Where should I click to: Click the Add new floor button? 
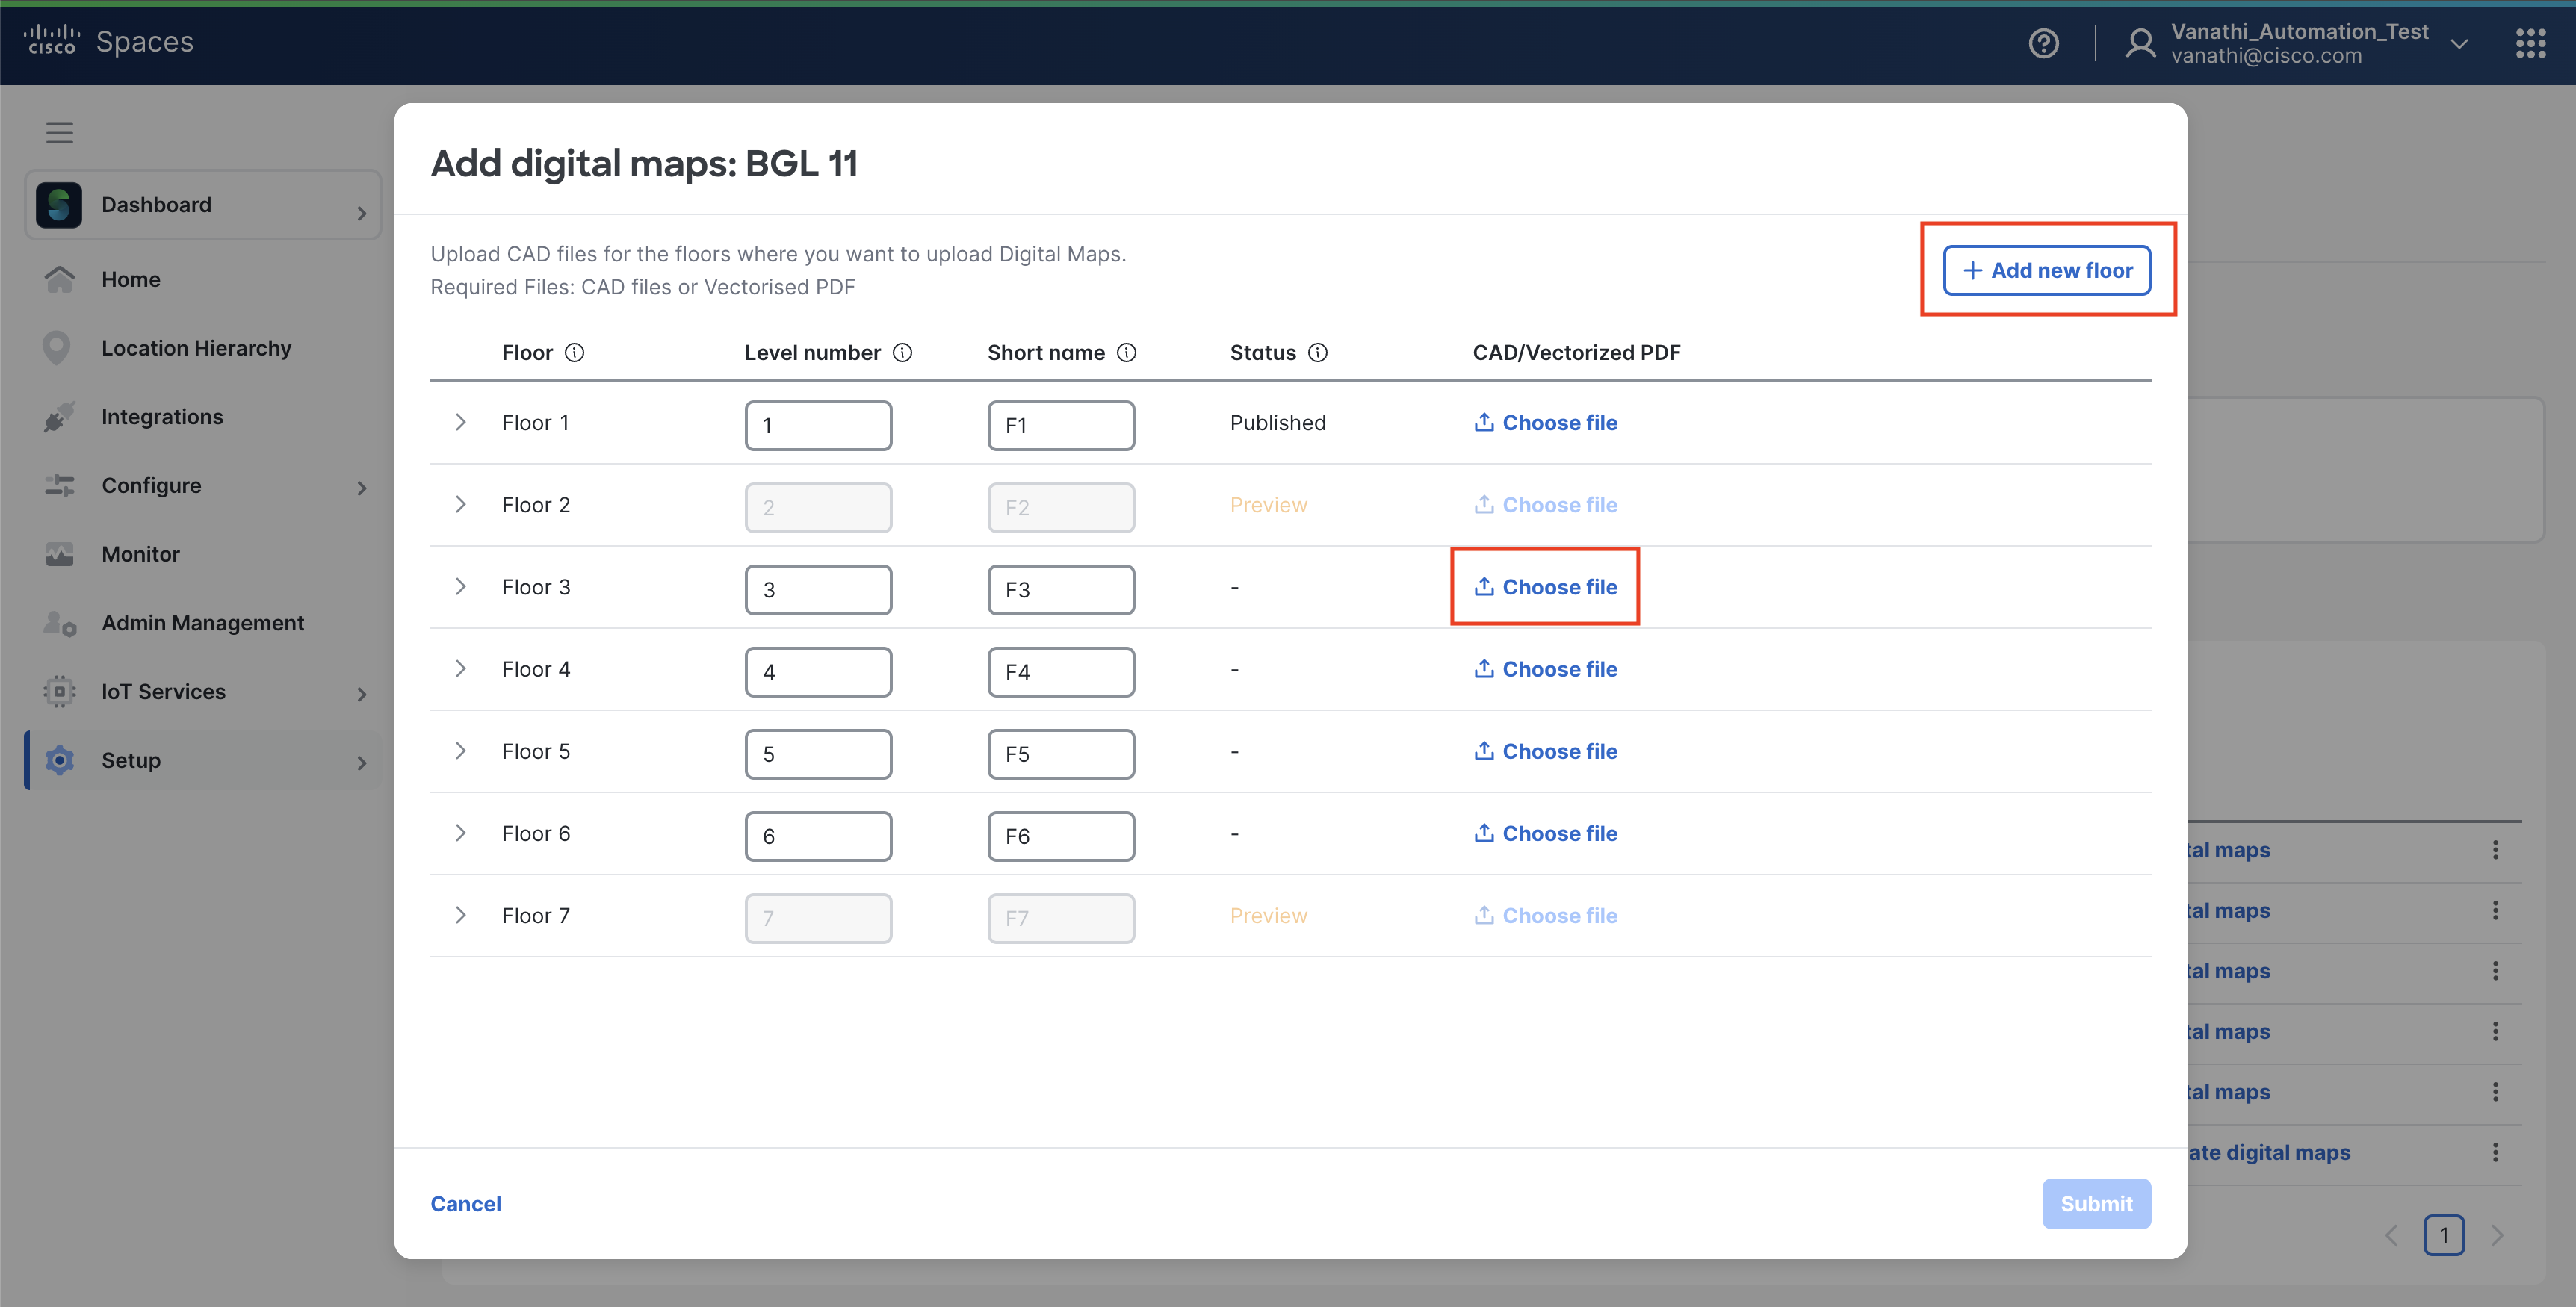click(x=2046, y=270)
